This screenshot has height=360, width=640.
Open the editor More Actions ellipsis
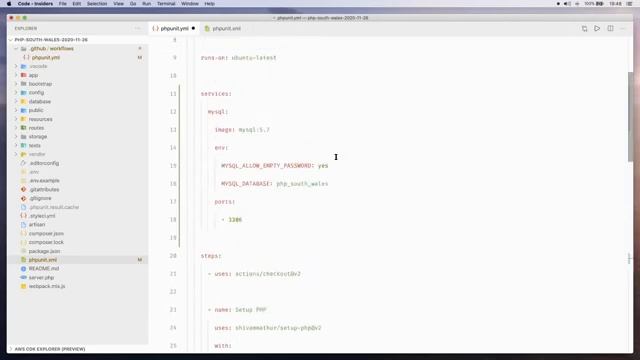[x=623, y=29]
